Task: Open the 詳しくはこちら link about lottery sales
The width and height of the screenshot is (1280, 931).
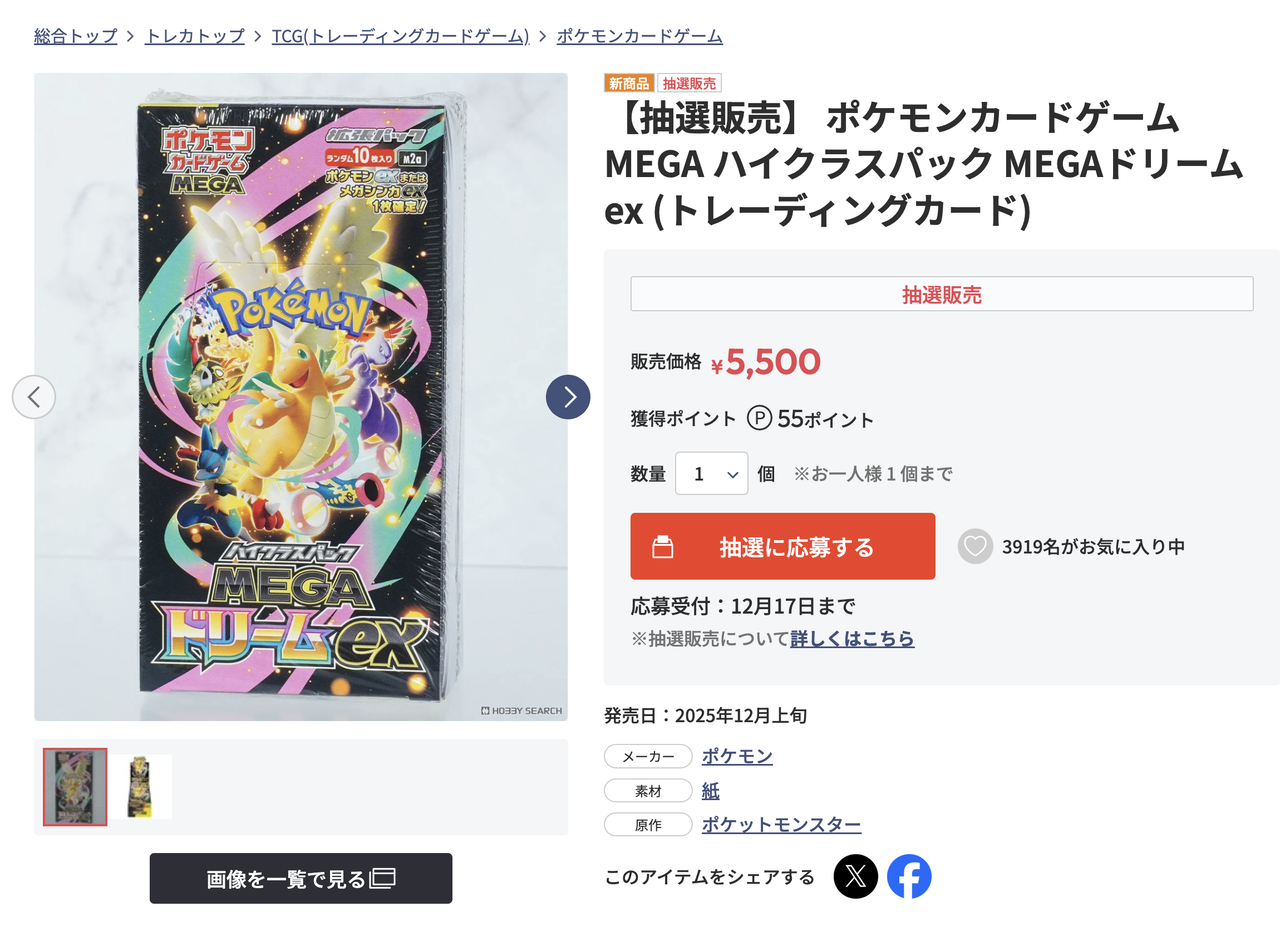Action: coord(852,639)
